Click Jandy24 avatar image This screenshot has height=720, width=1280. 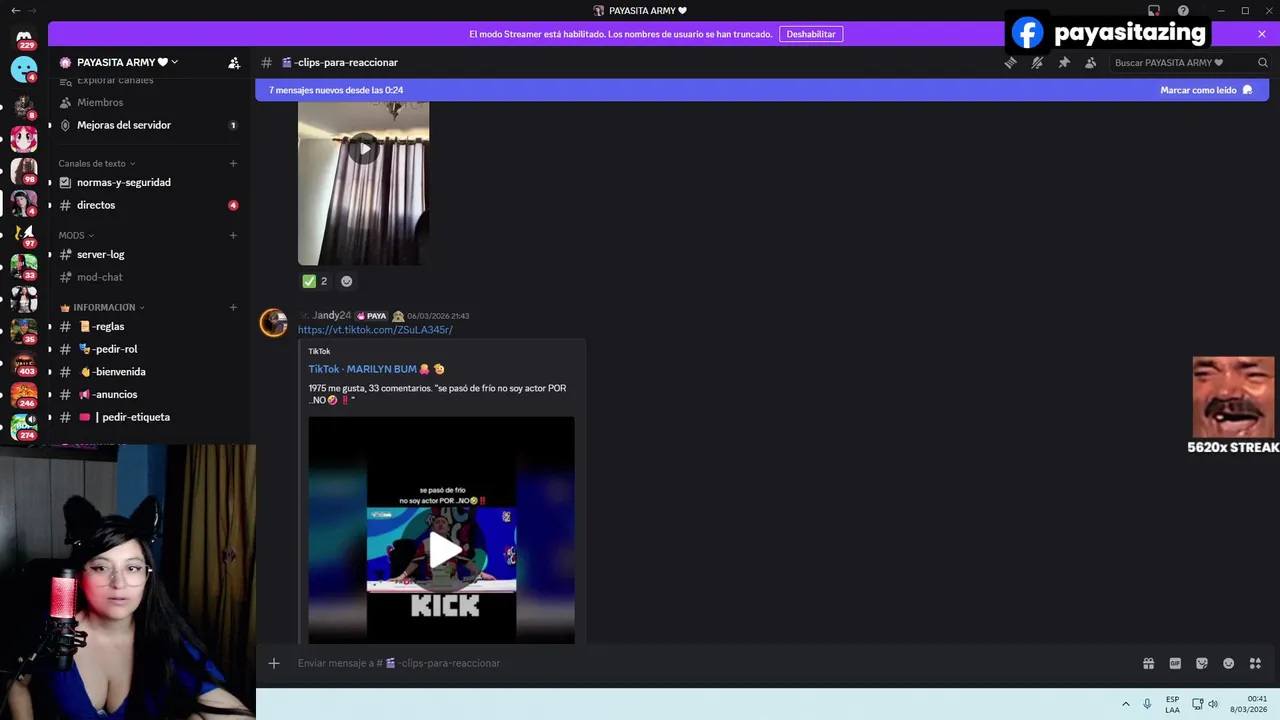[x=274, y=323]
